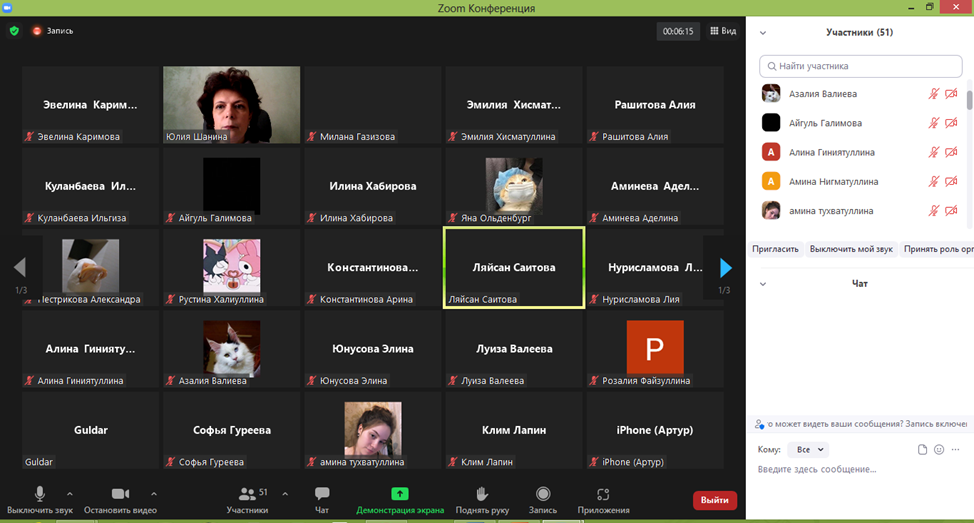Select Азалия Валиева in participants list

click(x=823, y=94)
